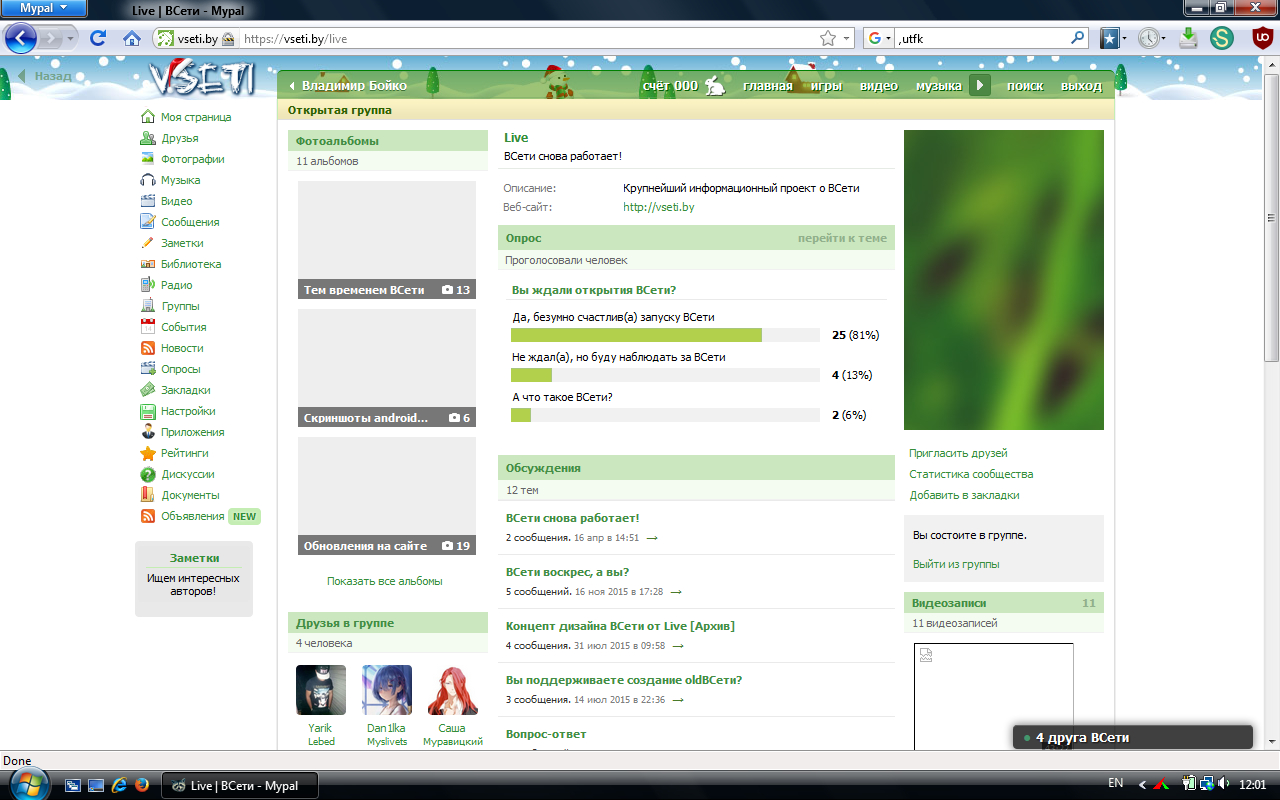The width and height of the screenshot is (1280, 800).
Task: Leave the group via 'Выйти из группы'
Action: click(956, 564)
